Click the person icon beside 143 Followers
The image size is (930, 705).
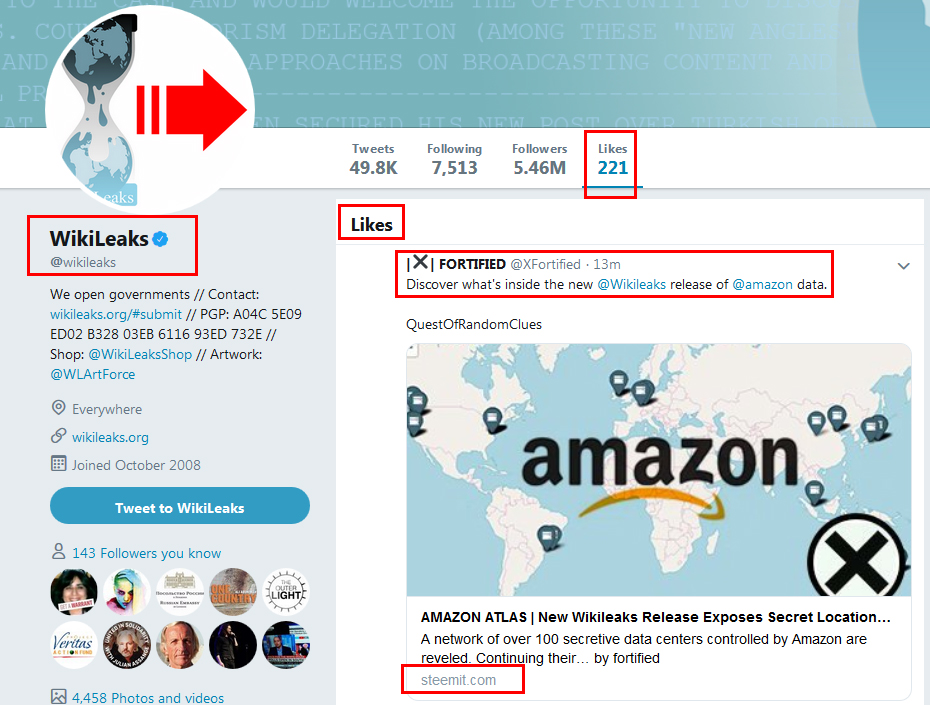tap(58, 551)
